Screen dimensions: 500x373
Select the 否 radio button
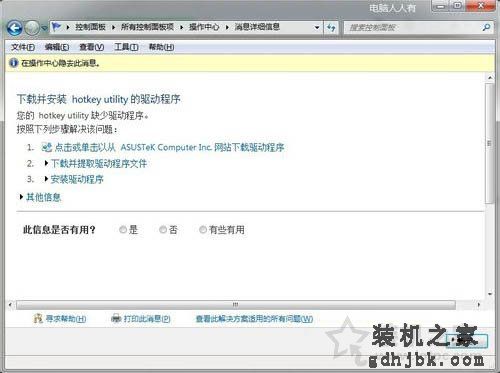[163, 230]
